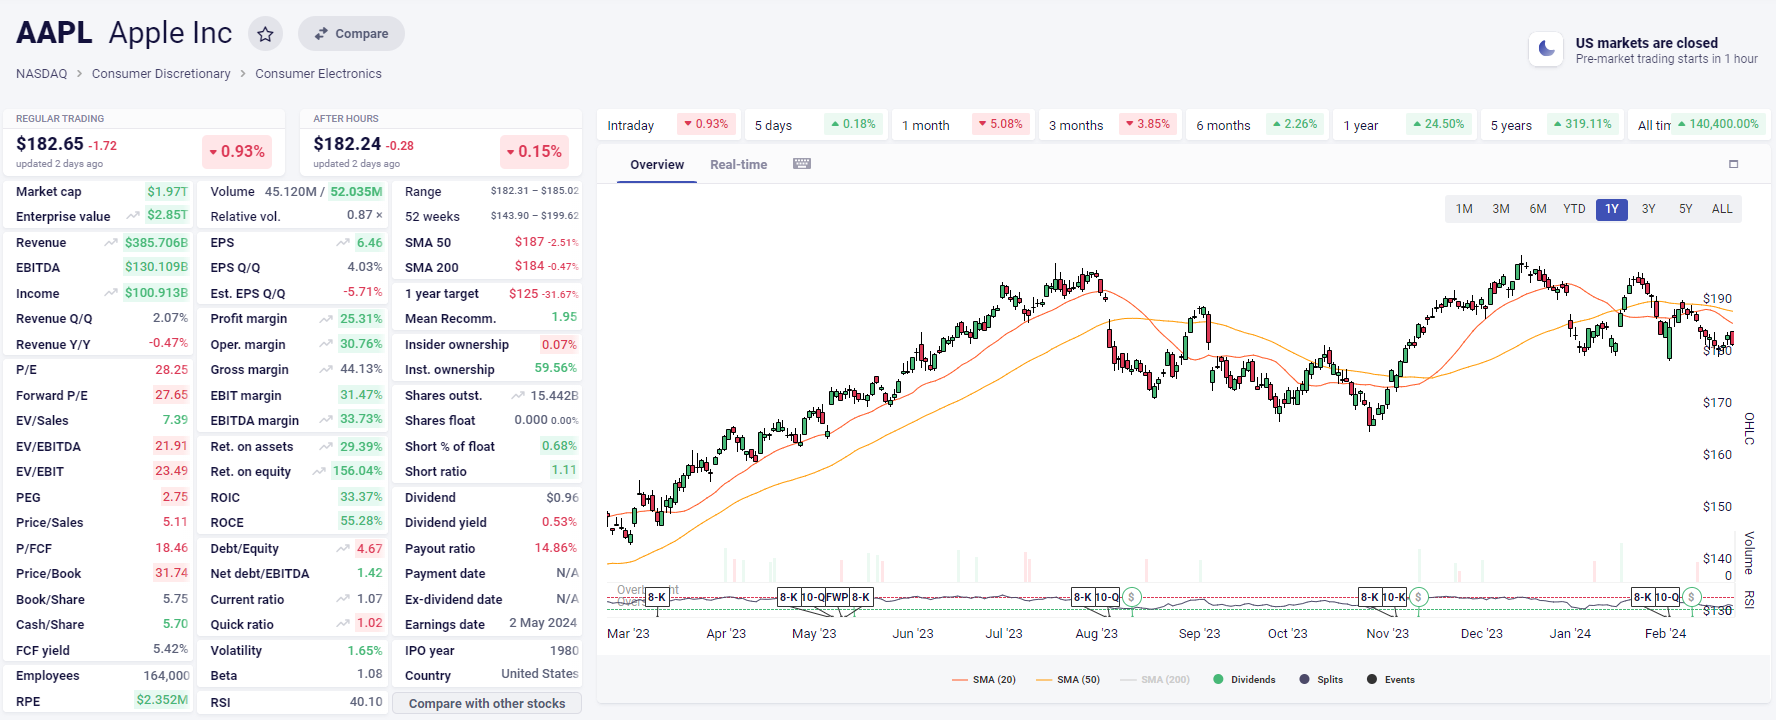Viewport: 1776px width, 720px height.
Task: Open the 6 months performance card
Action: coord(1256,125)
